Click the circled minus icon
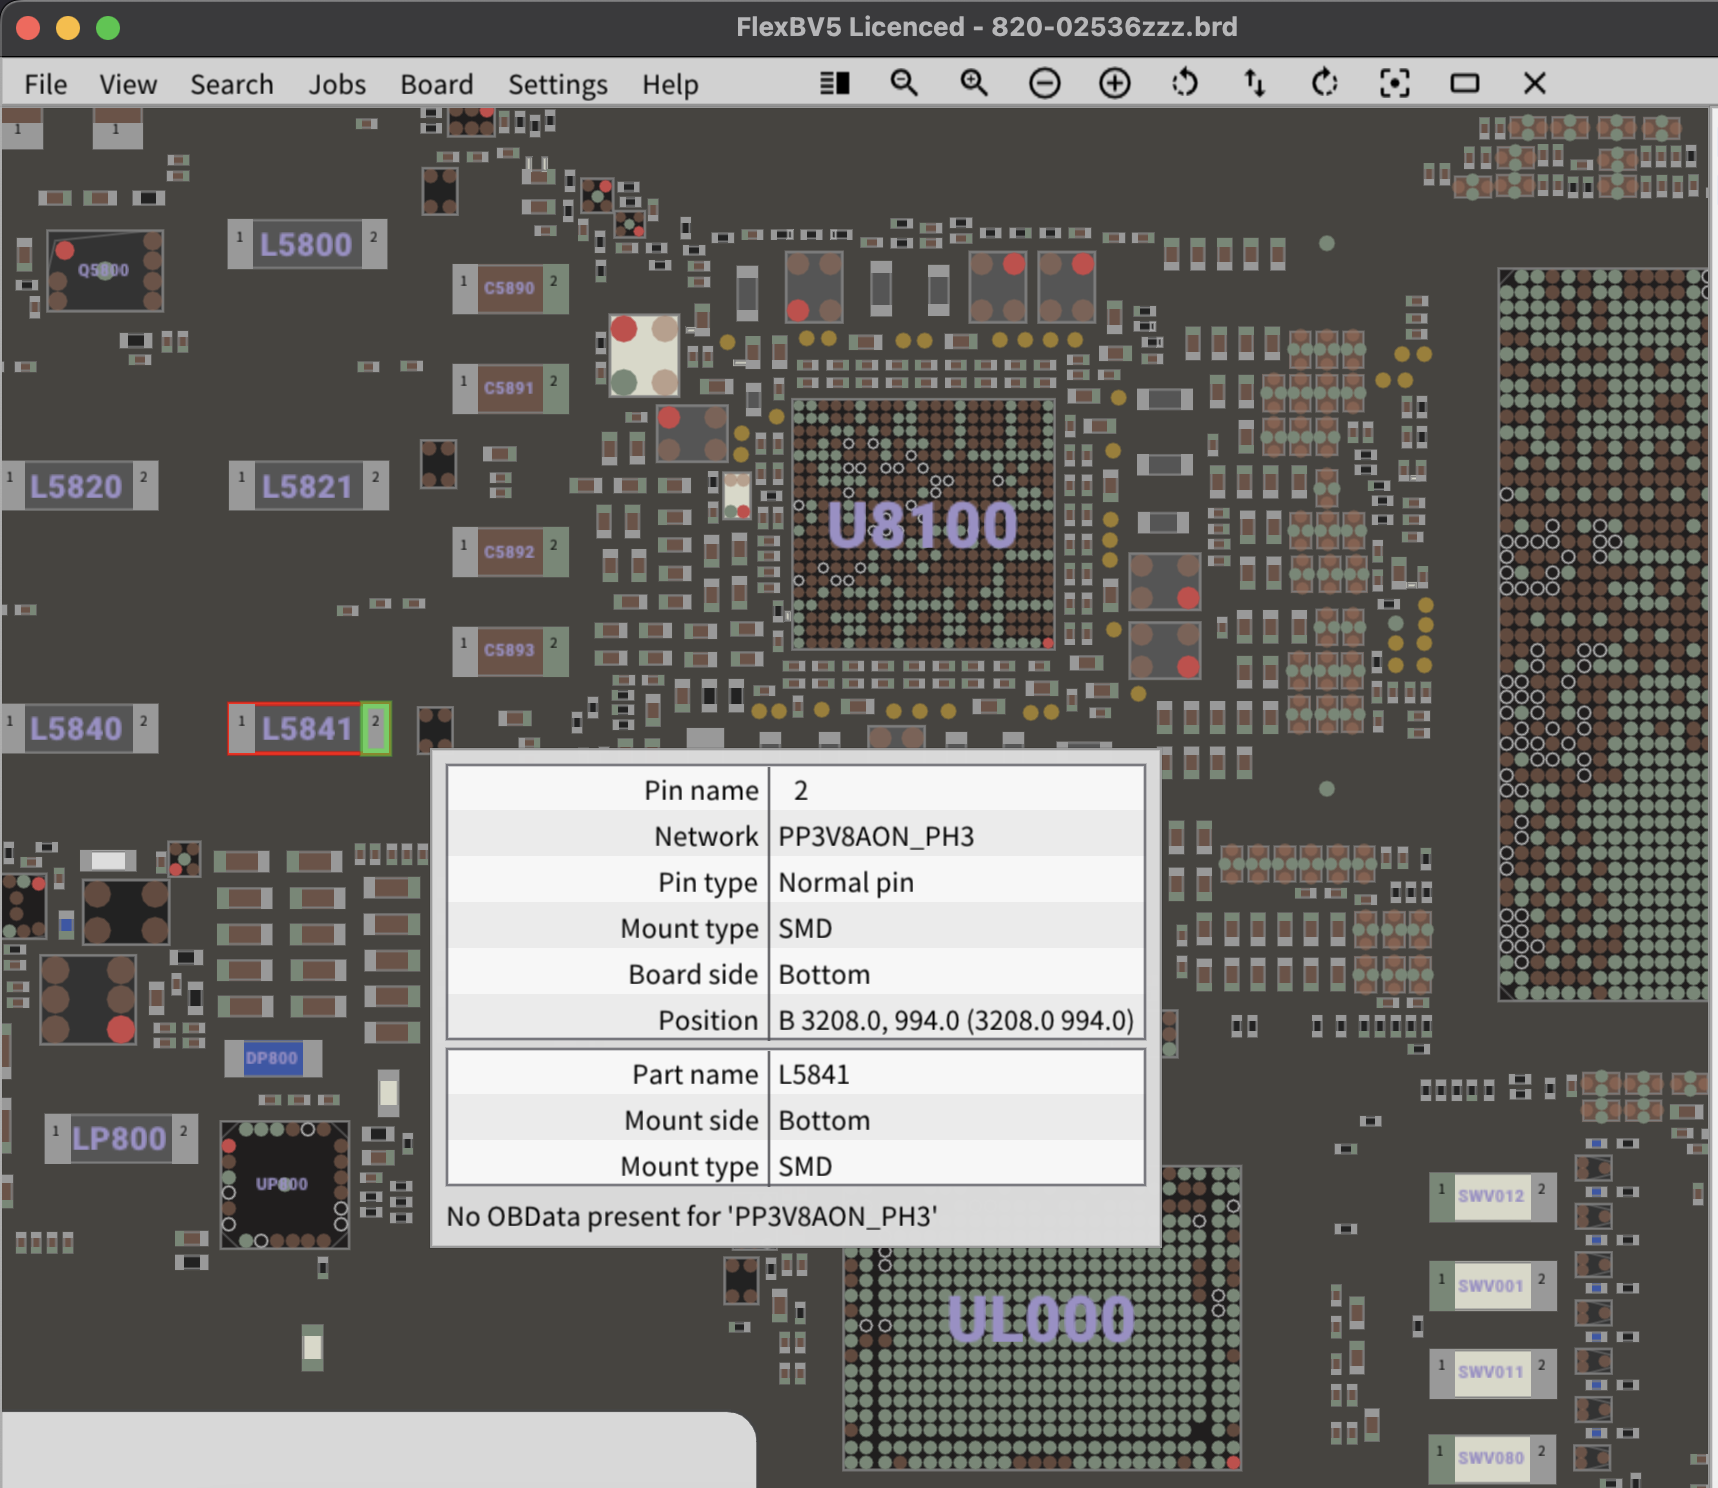 pos(1044,83)
